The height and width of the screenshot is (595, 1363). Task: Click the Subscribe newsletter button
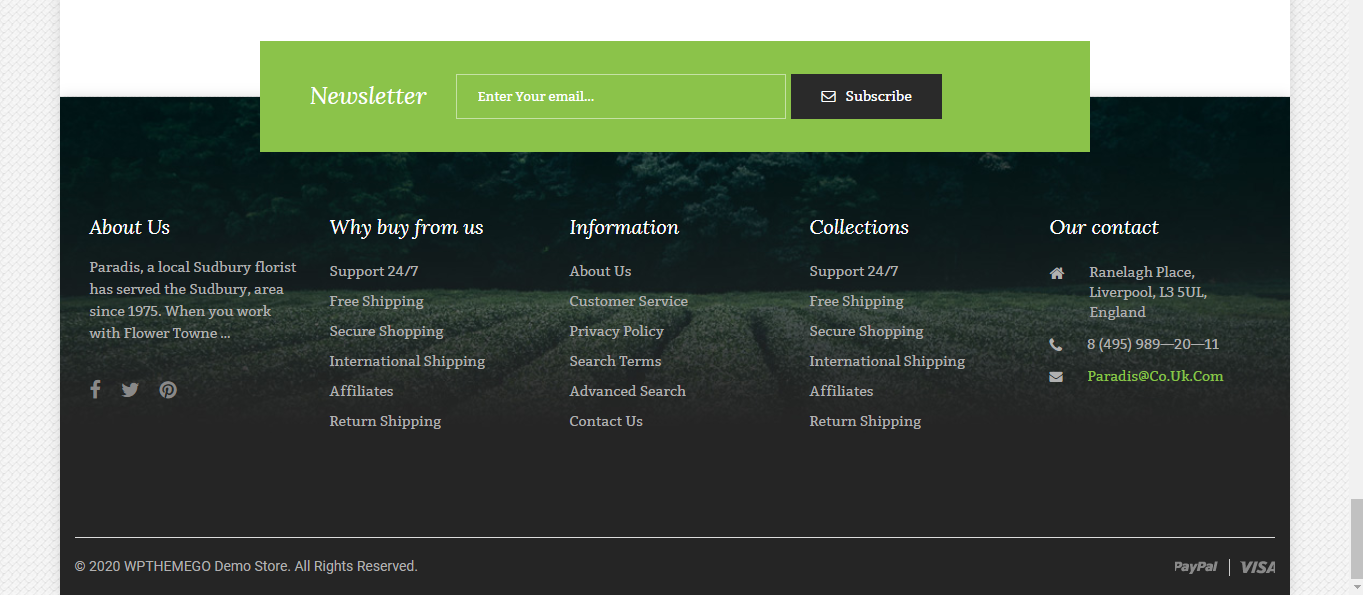866,96
